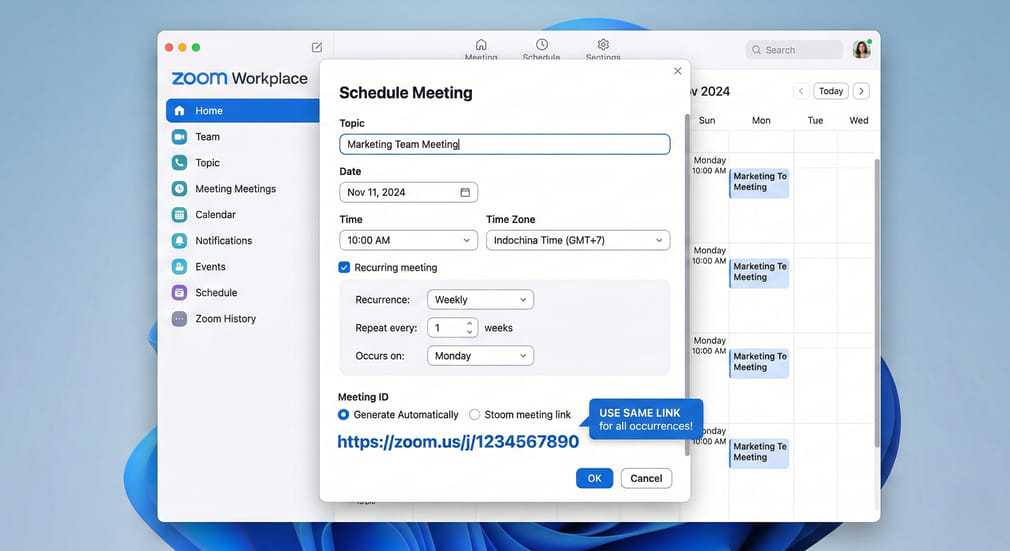1010x551 pixels.
Task: Open the Schedule tab at top
Action: 541,50
